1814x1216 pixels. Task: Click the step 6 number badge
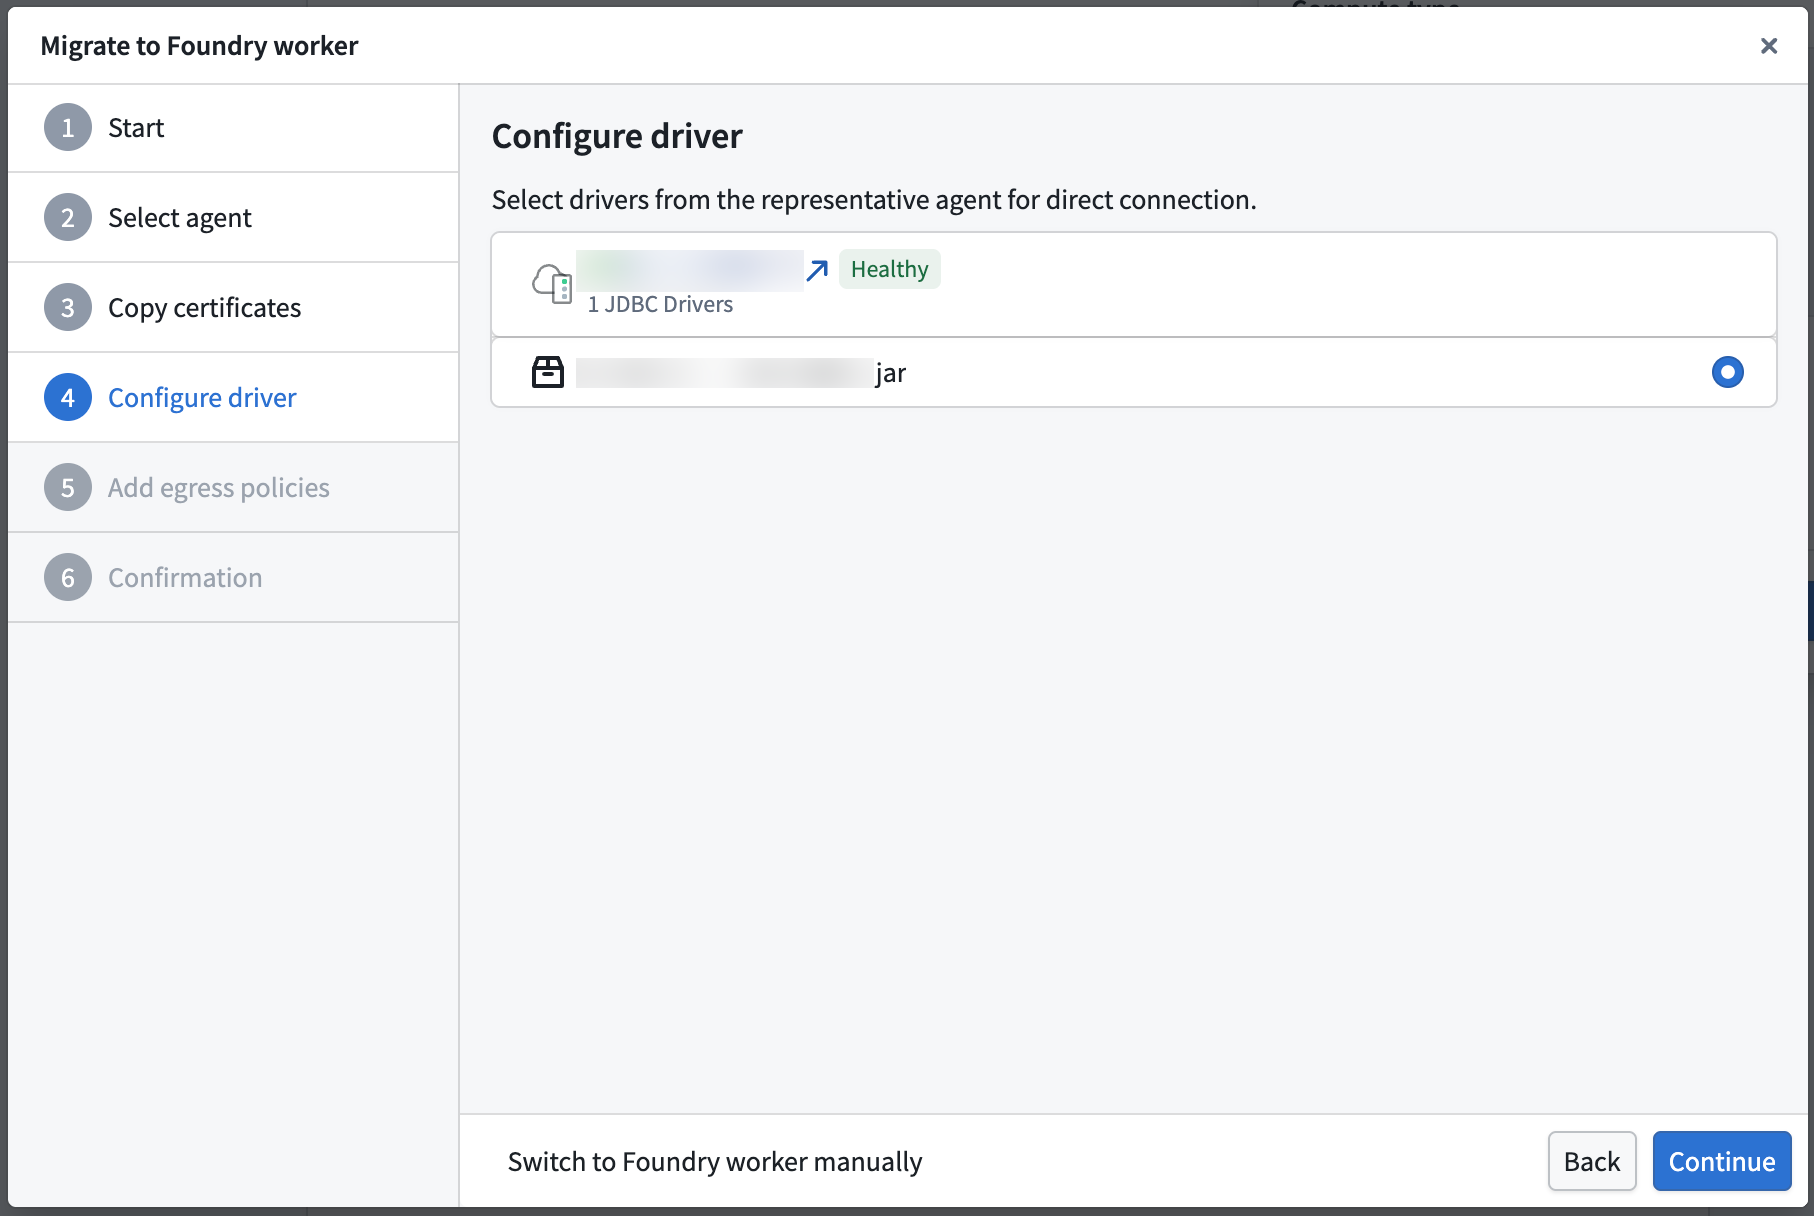pyautogui.click(x=68, y=578)
